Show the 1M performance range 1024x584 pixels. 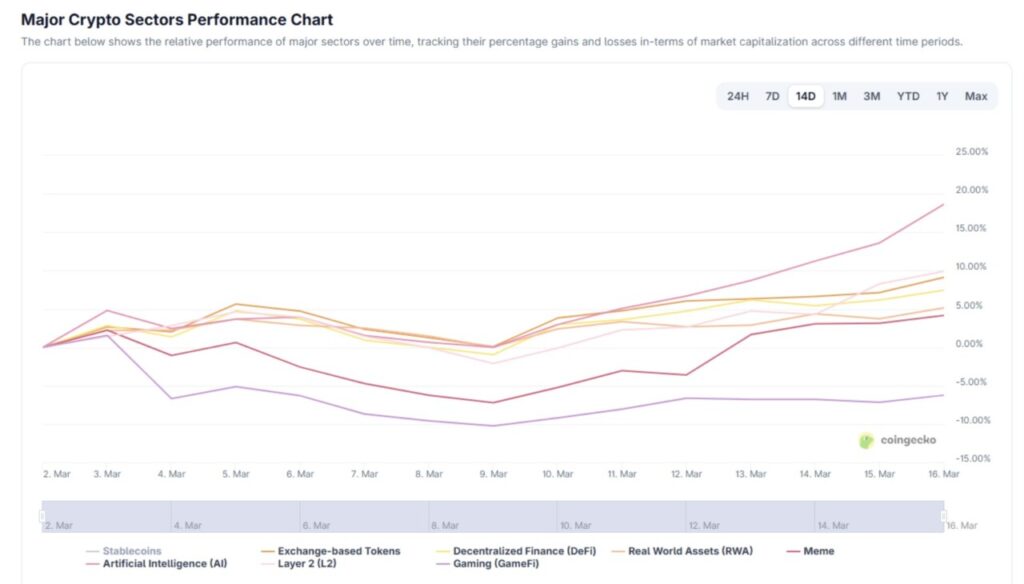point(839,96)
